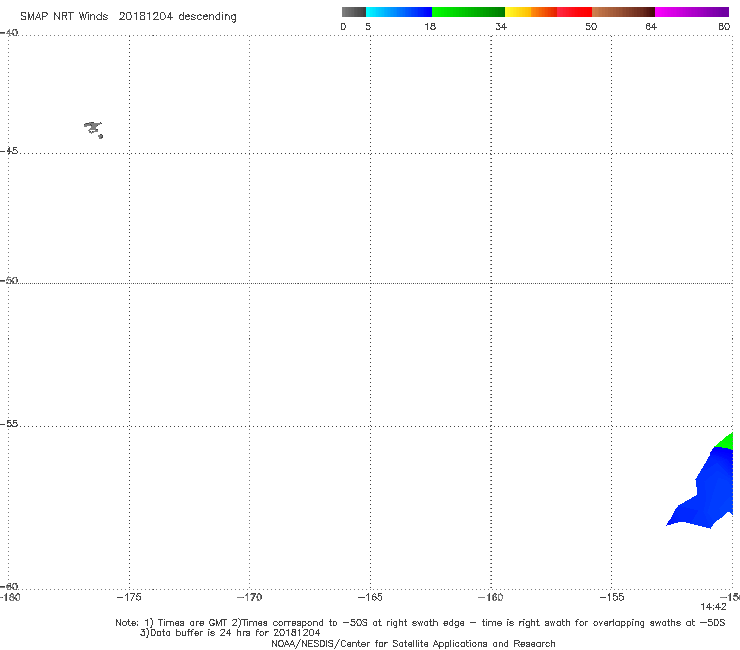Click the note line starting 'Note: 1) Times are GMT'

[420, 623]
